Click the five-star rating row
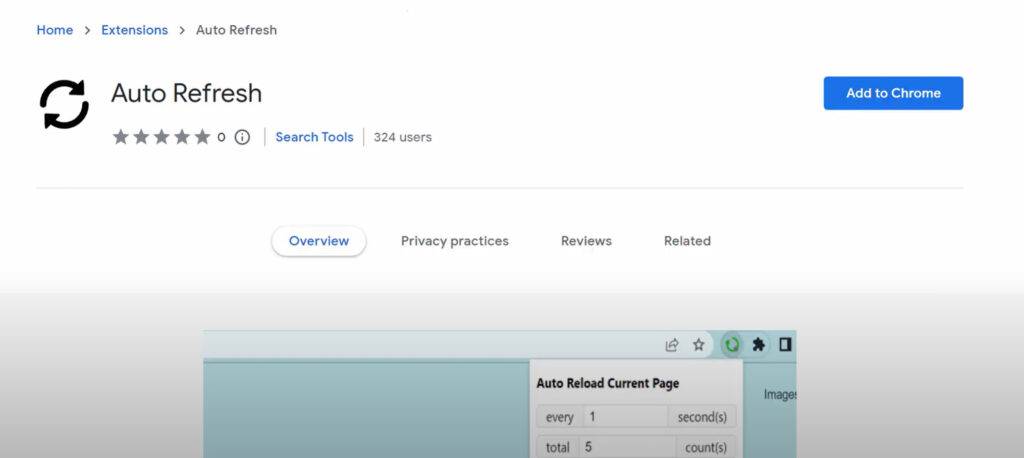Viewport: 1024px width, 458px height. pyautogui.click(x=161, y=137)
